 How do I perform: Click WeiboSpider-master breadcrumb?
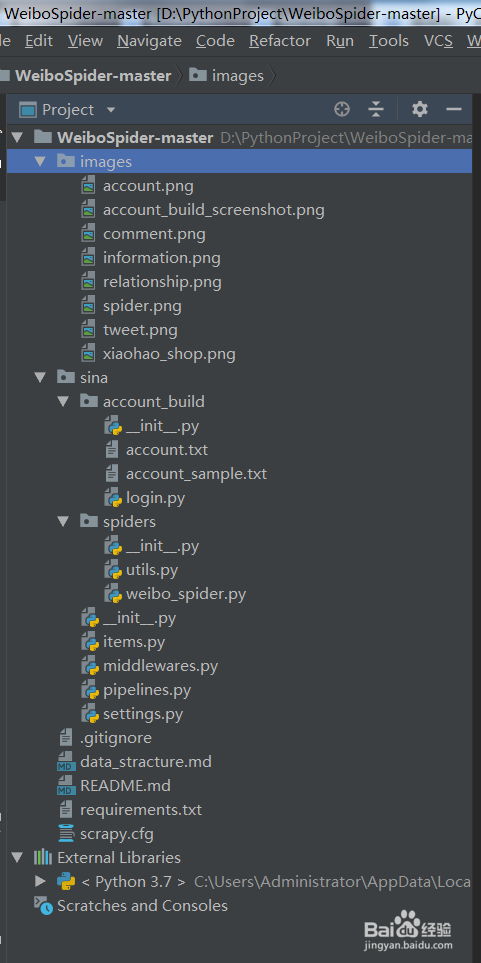[93, 76]
